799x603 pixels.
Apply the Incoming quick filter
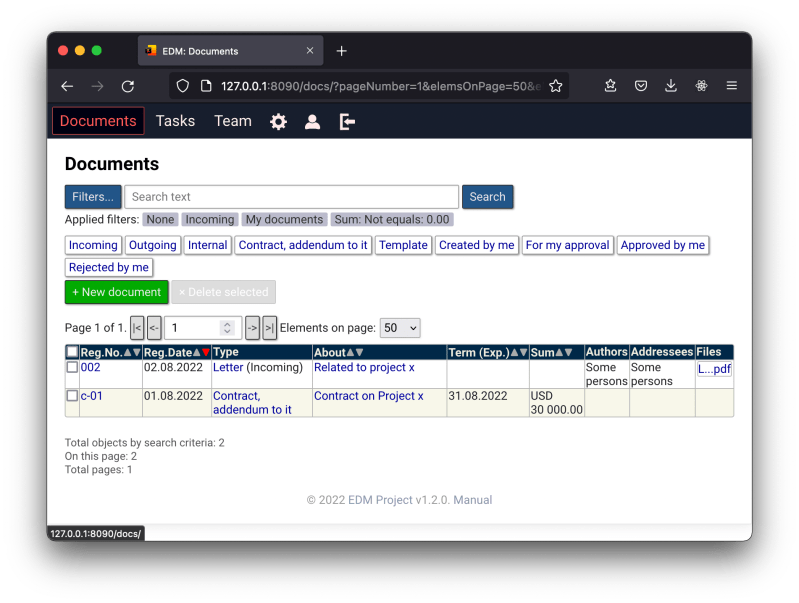93,245
